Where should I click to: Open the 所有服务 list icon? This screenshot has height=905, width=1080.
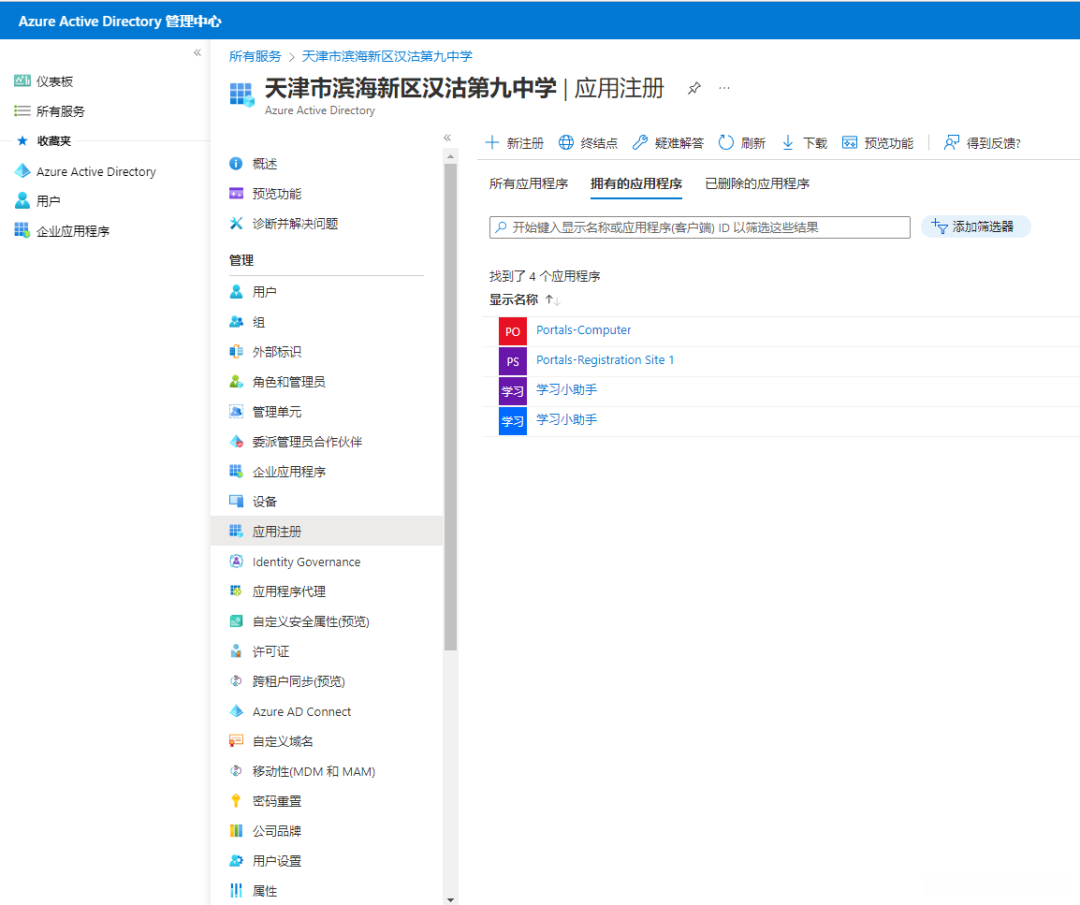click(x=22, y=111)
